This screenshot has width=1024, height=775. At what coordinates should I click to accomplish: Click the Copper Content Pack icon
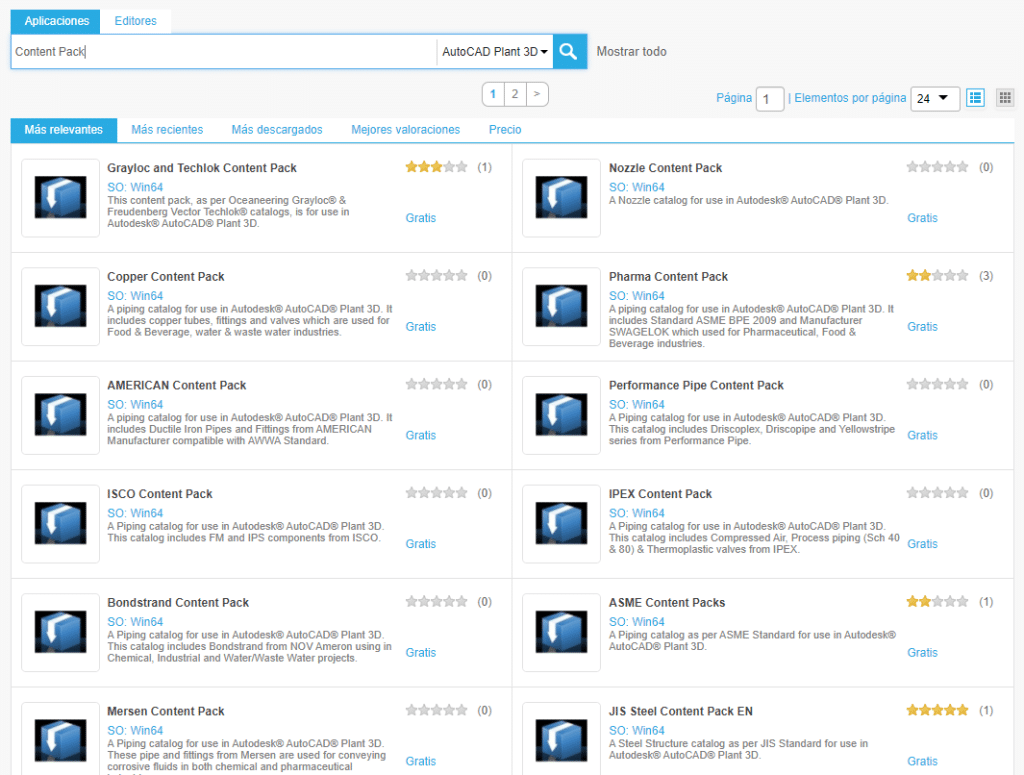click(x=60, y=307)
